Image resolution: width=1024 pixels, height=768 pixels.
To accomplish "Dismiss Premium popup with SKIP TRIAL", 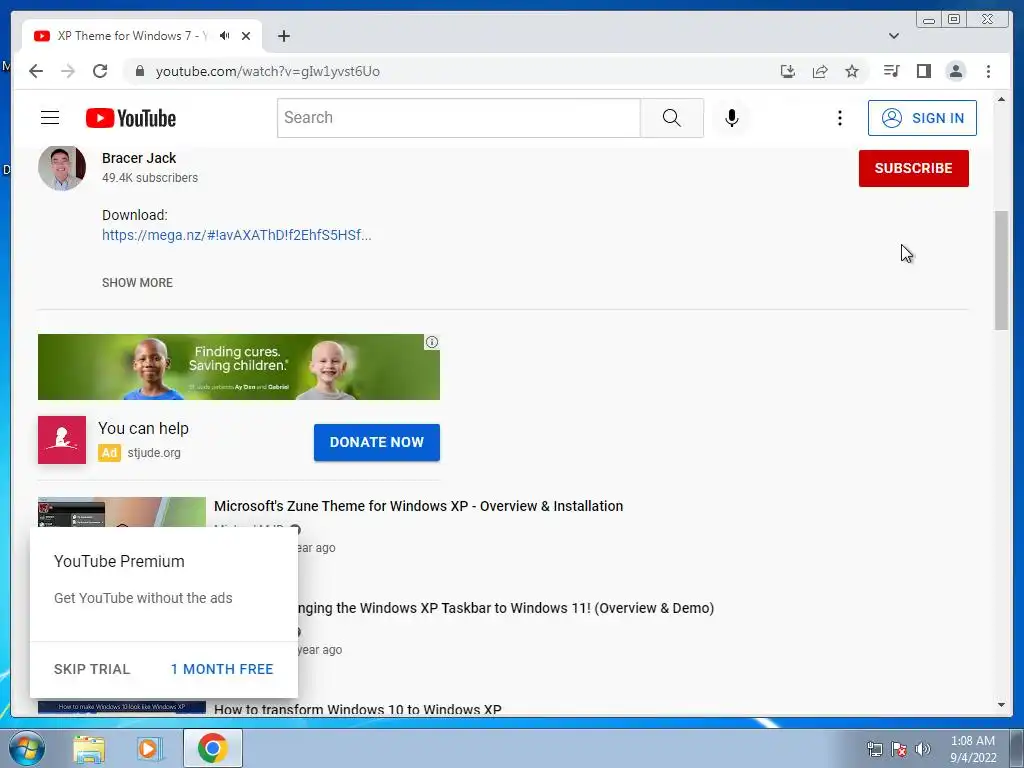I will 92,669.
